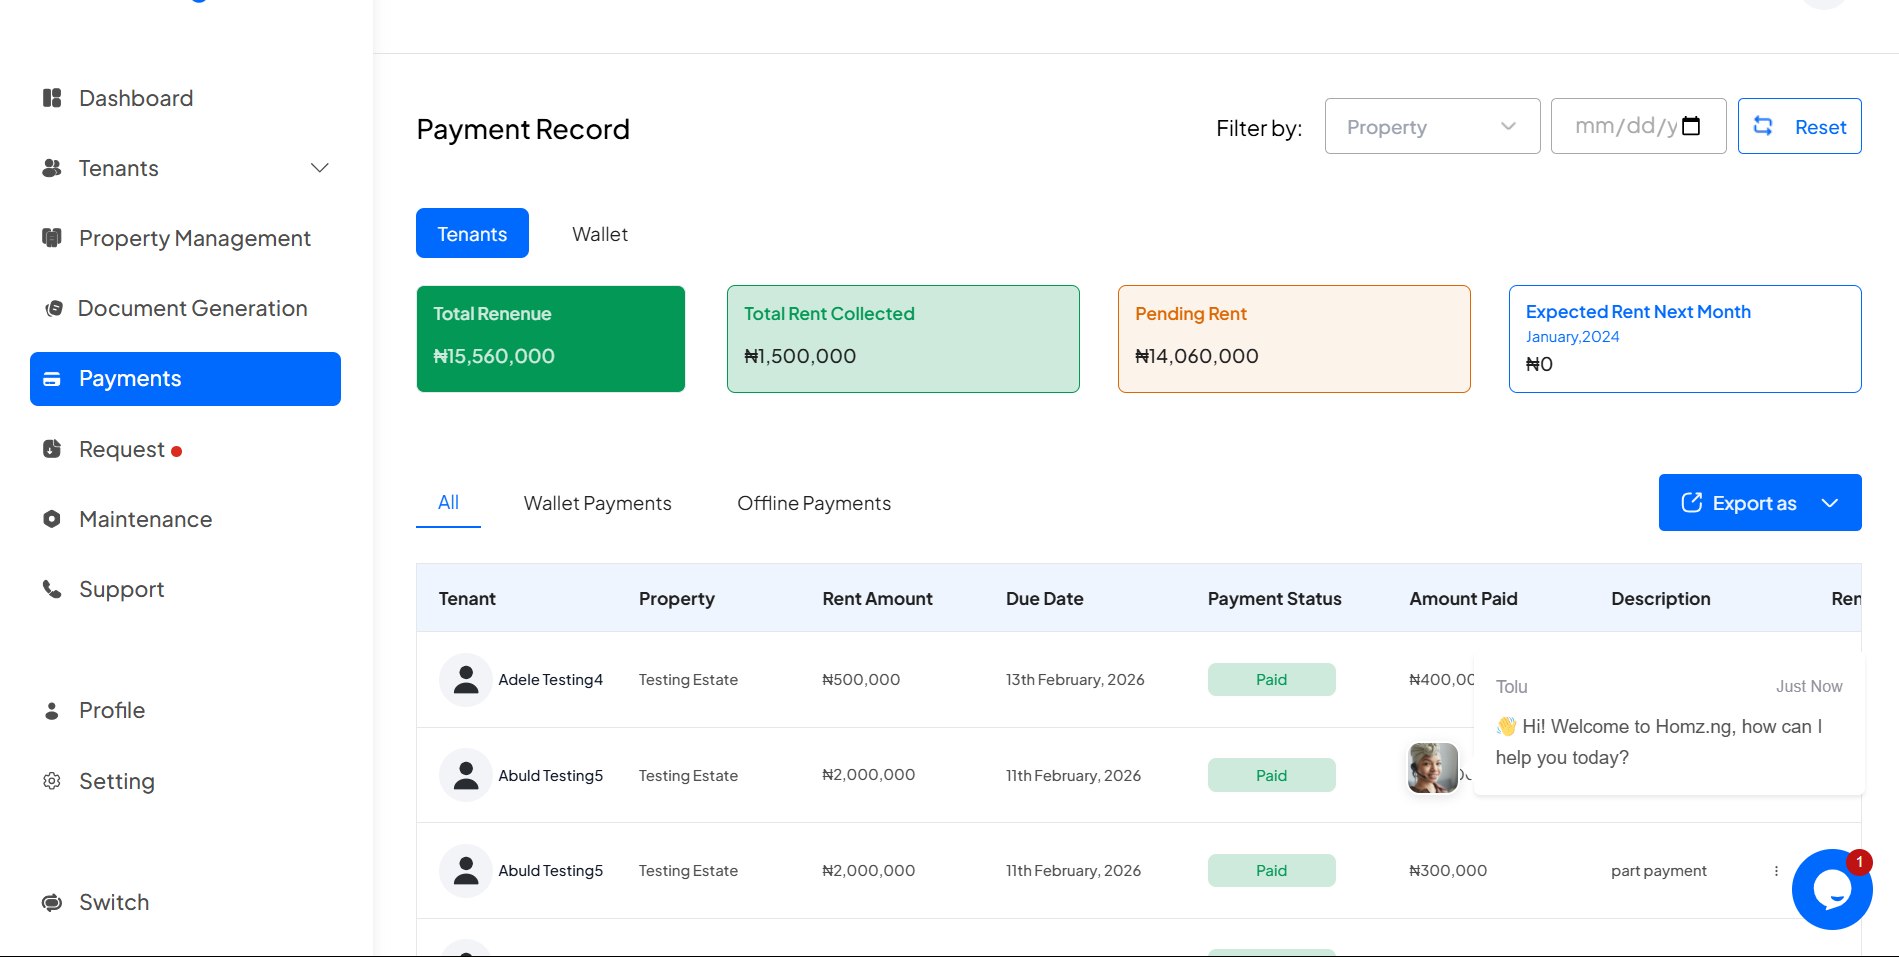
Task: Switch to the Tenants tab
Action: click(472, 233)
